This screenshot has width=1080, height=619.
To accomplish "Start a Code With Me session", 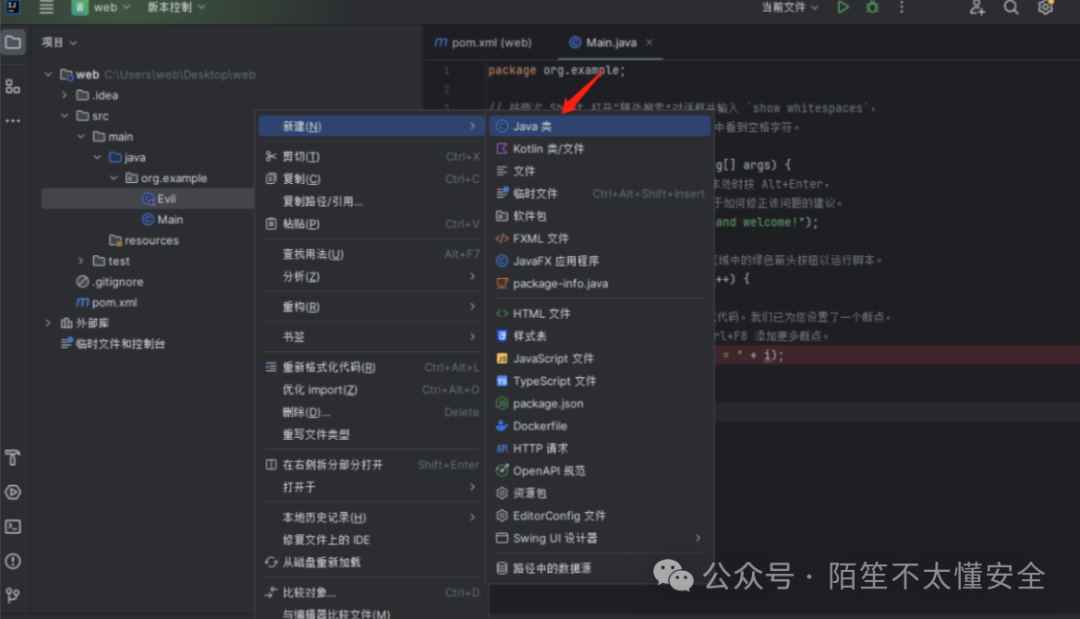I will click(x=975, y=8).
